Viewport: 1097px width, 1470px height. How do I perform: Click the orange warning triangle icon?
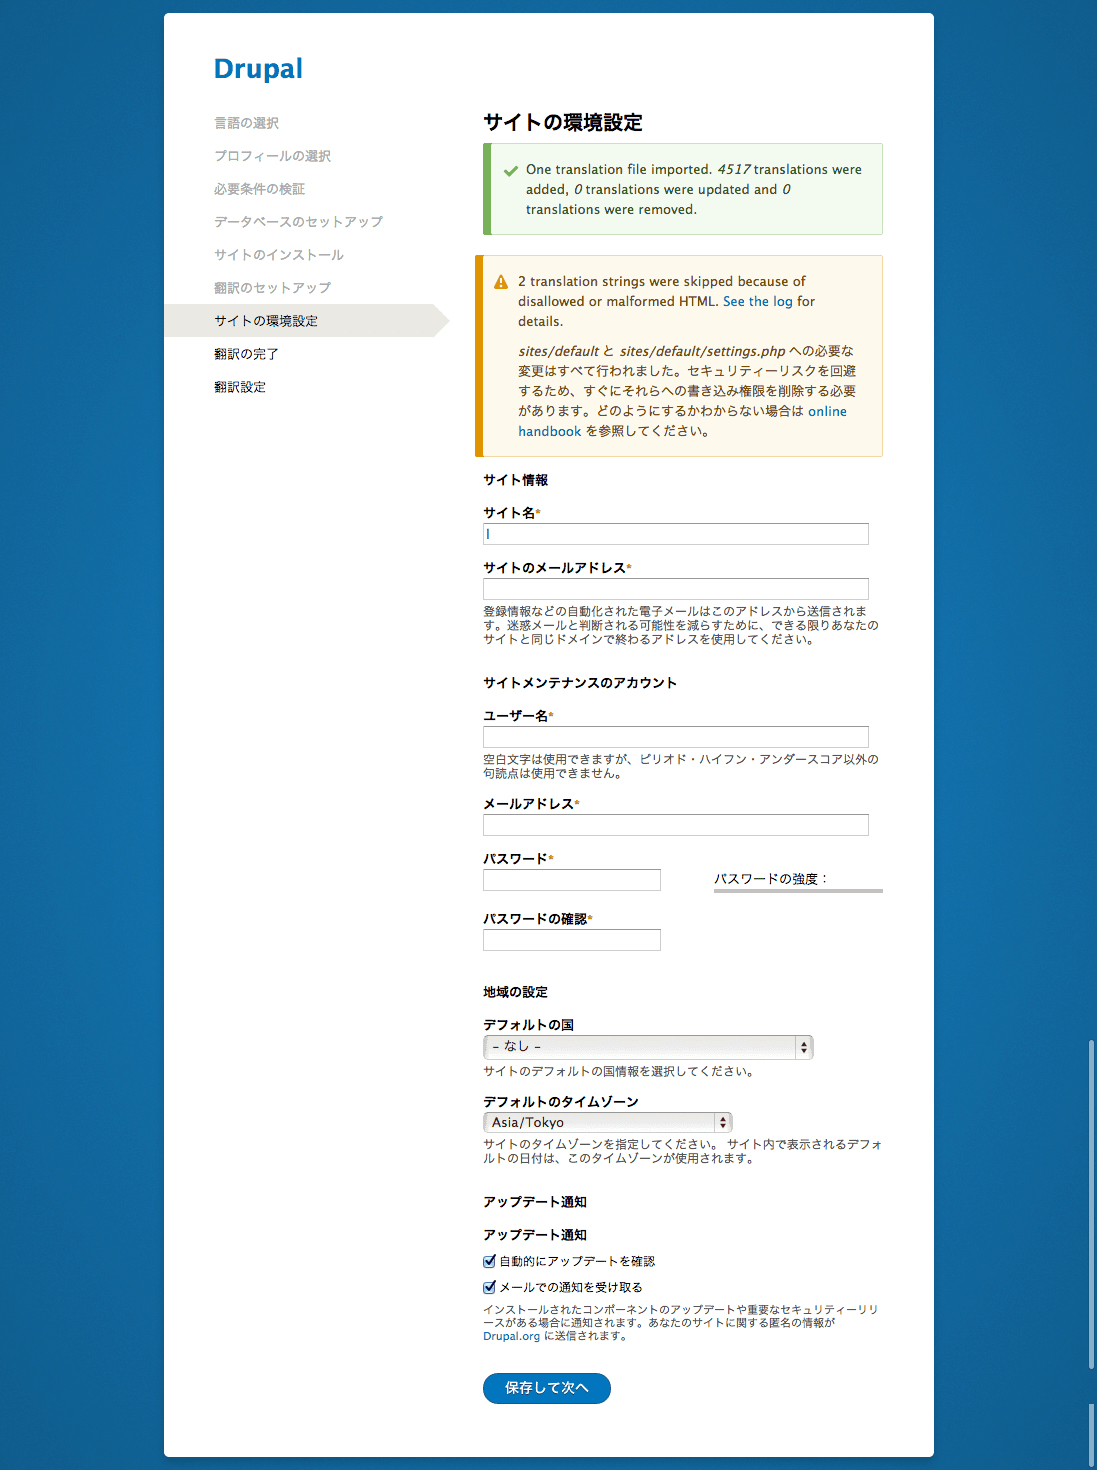click(x=501, y=282)
